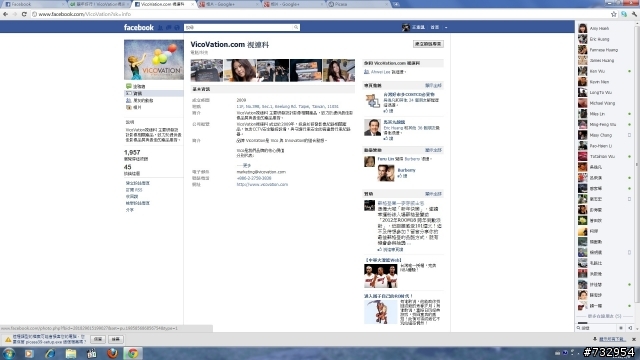Click the VicoVation profile picture
The image size is (640, 360).
[x=153, y=60]
